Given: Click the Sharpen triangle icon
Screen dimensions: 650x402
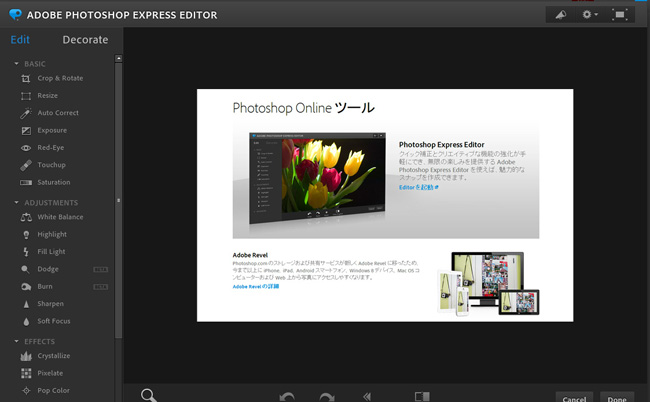Looking at the screenshot, I should [26, 304].
